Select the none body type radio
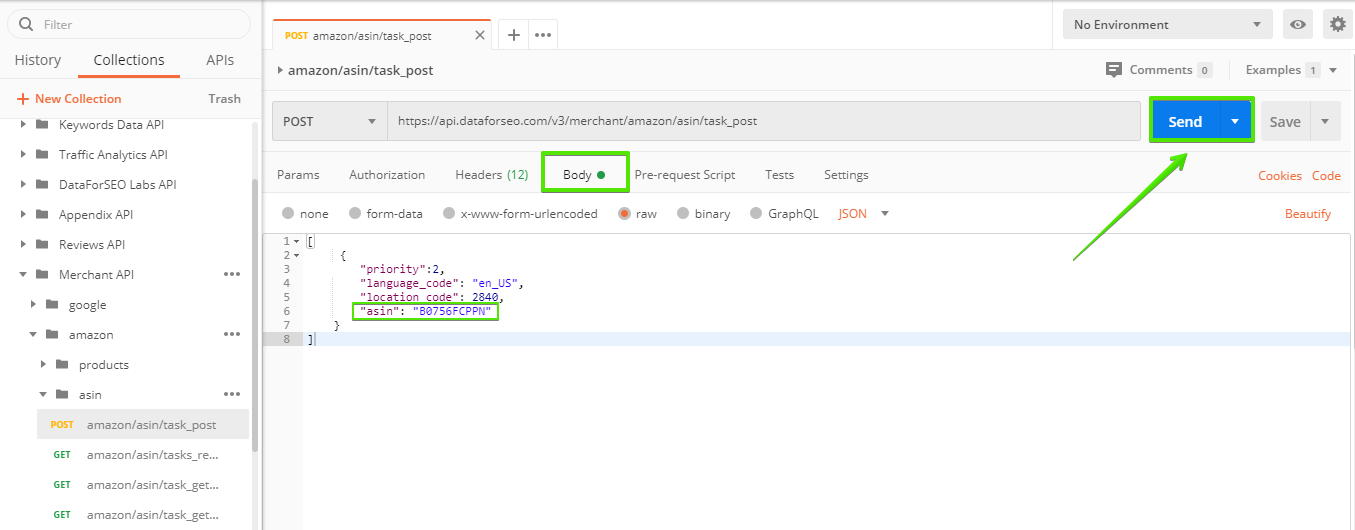Screen dimensions: 1355x530 pyautogui.click(x=288, y=213)
